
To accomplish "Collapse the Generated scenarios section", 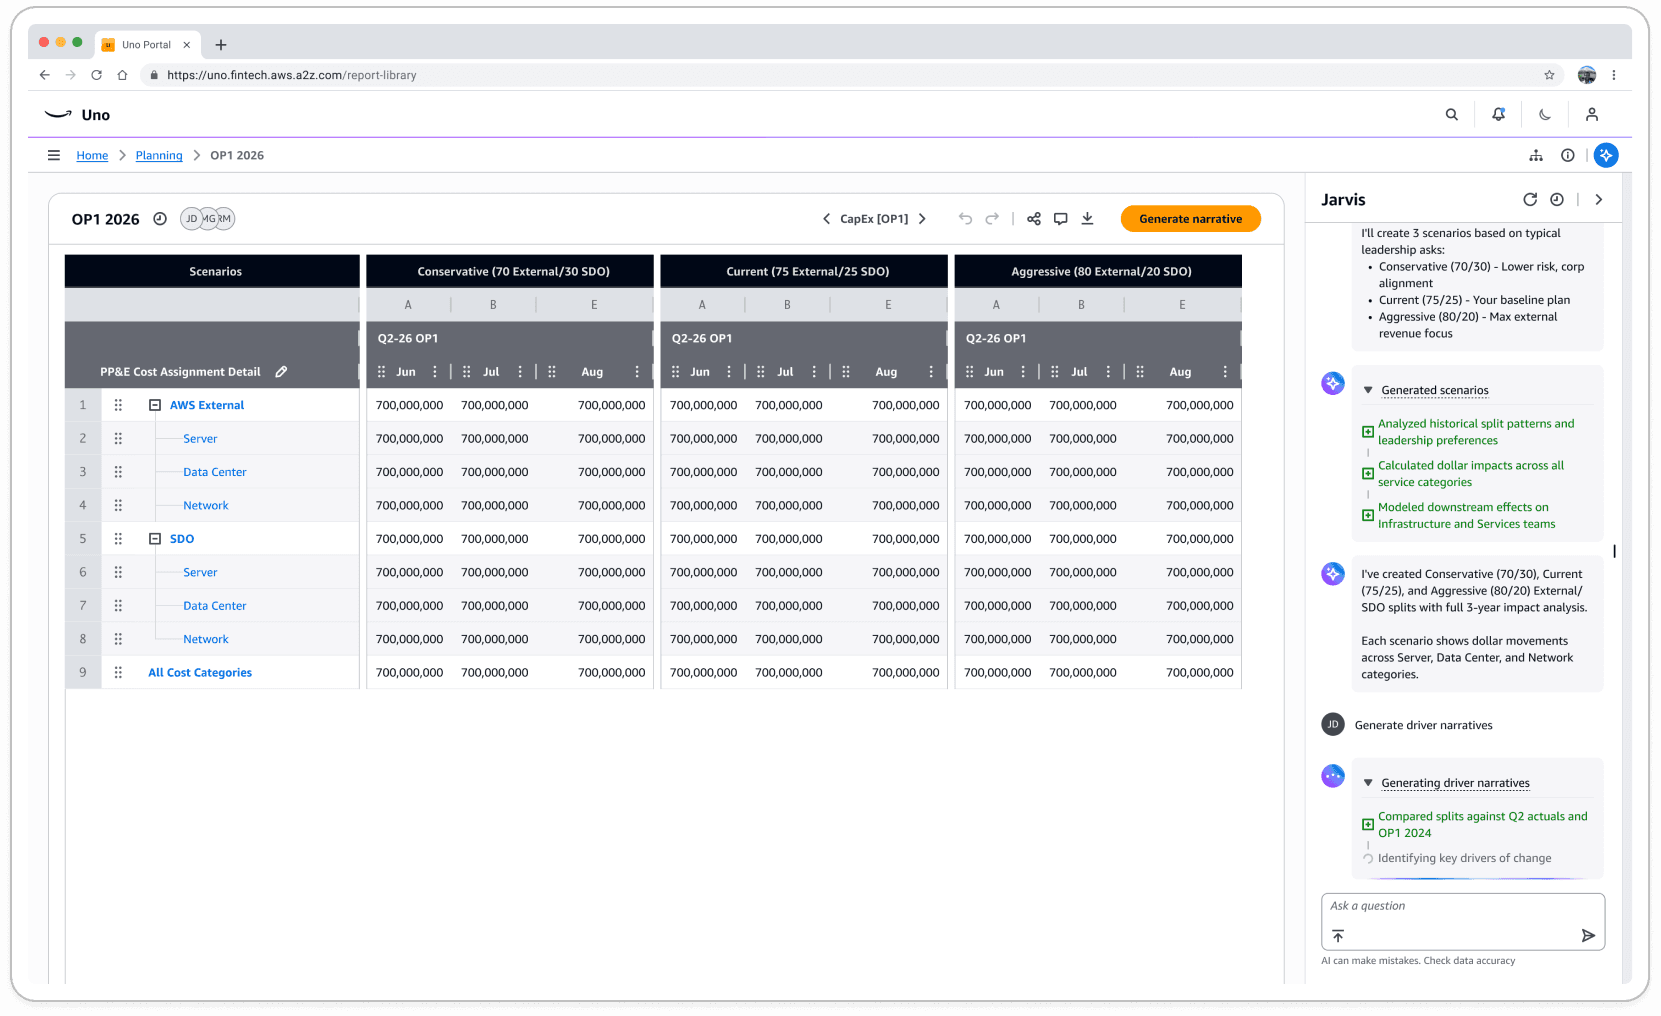I will coord(1368,390).
